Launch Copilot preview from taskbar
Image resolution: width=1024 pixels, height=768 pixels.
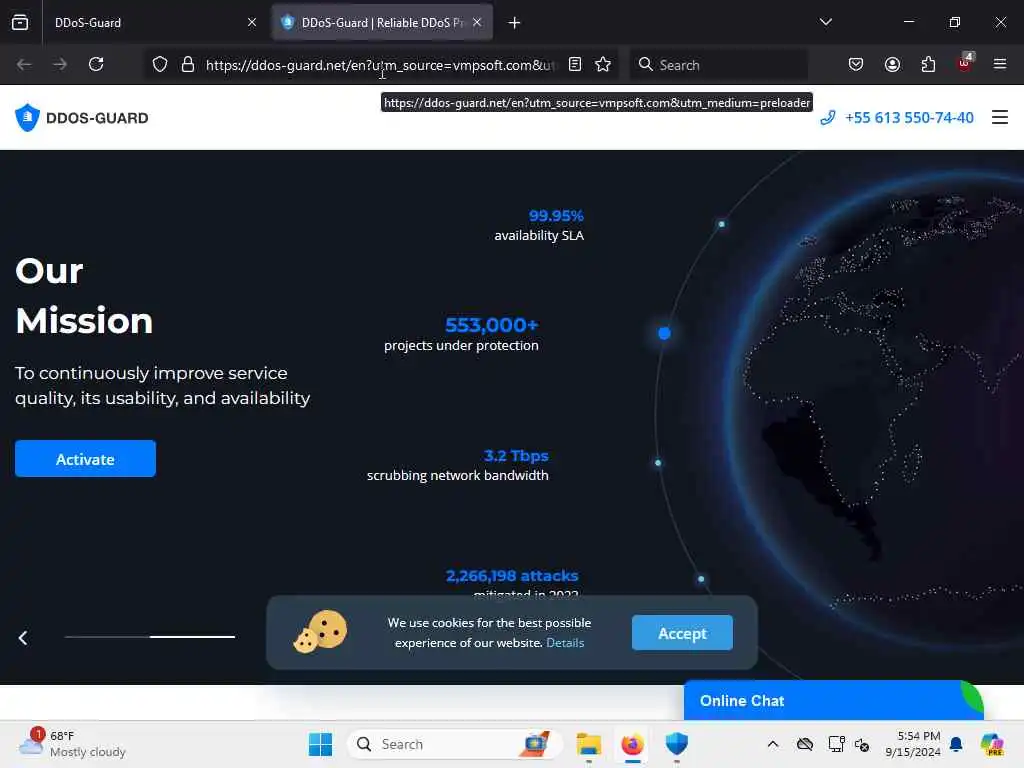point(992,744)
